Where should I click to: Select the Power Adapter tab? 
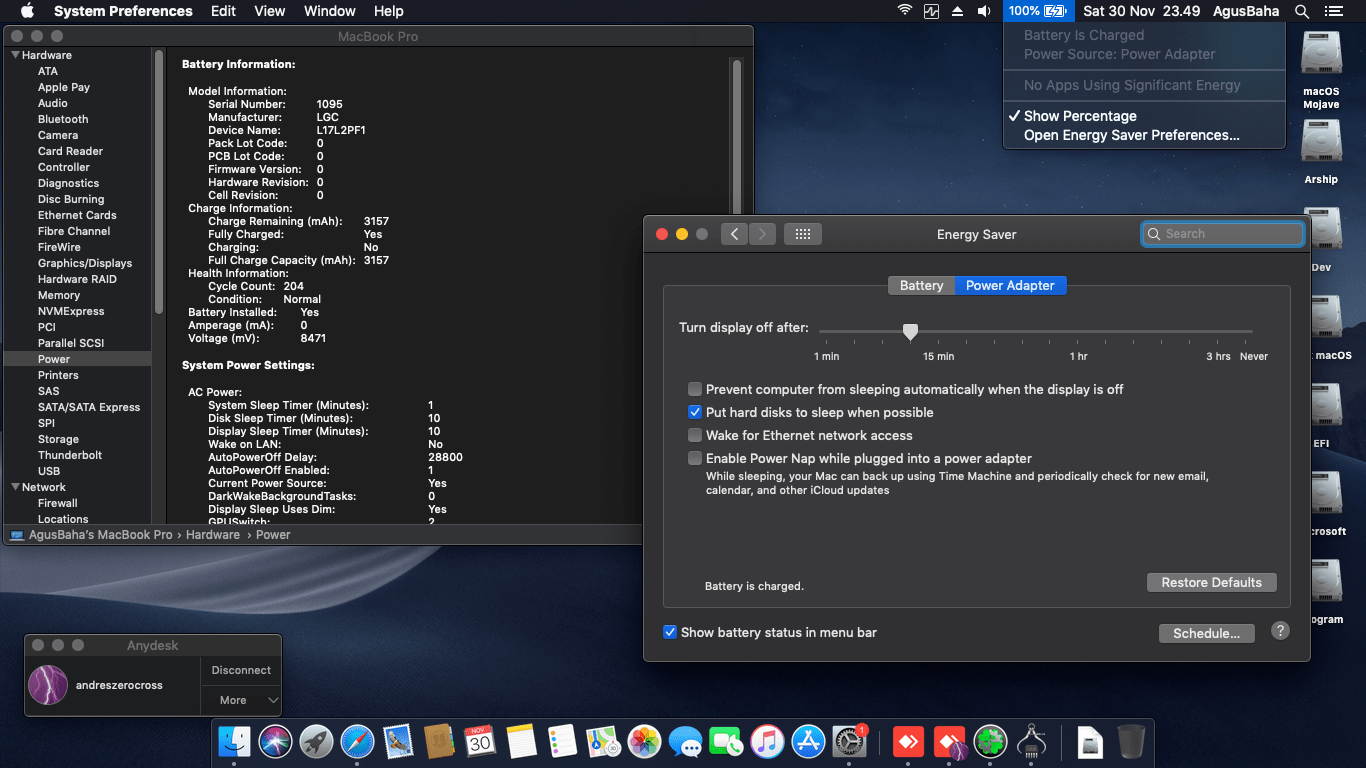(x=1010, y=285)
